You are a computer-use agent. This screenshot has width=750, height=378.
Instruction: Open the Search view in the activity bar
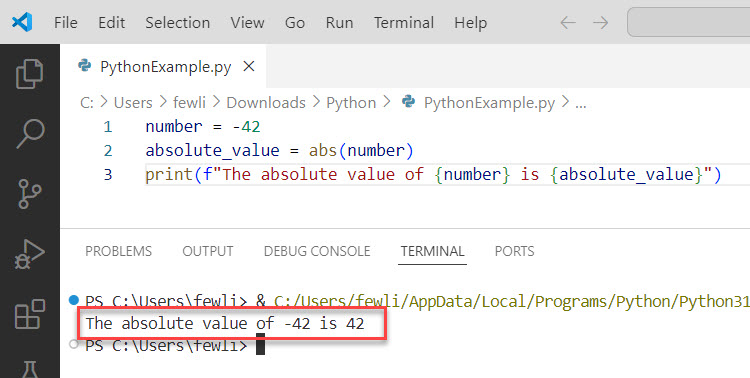30,133
